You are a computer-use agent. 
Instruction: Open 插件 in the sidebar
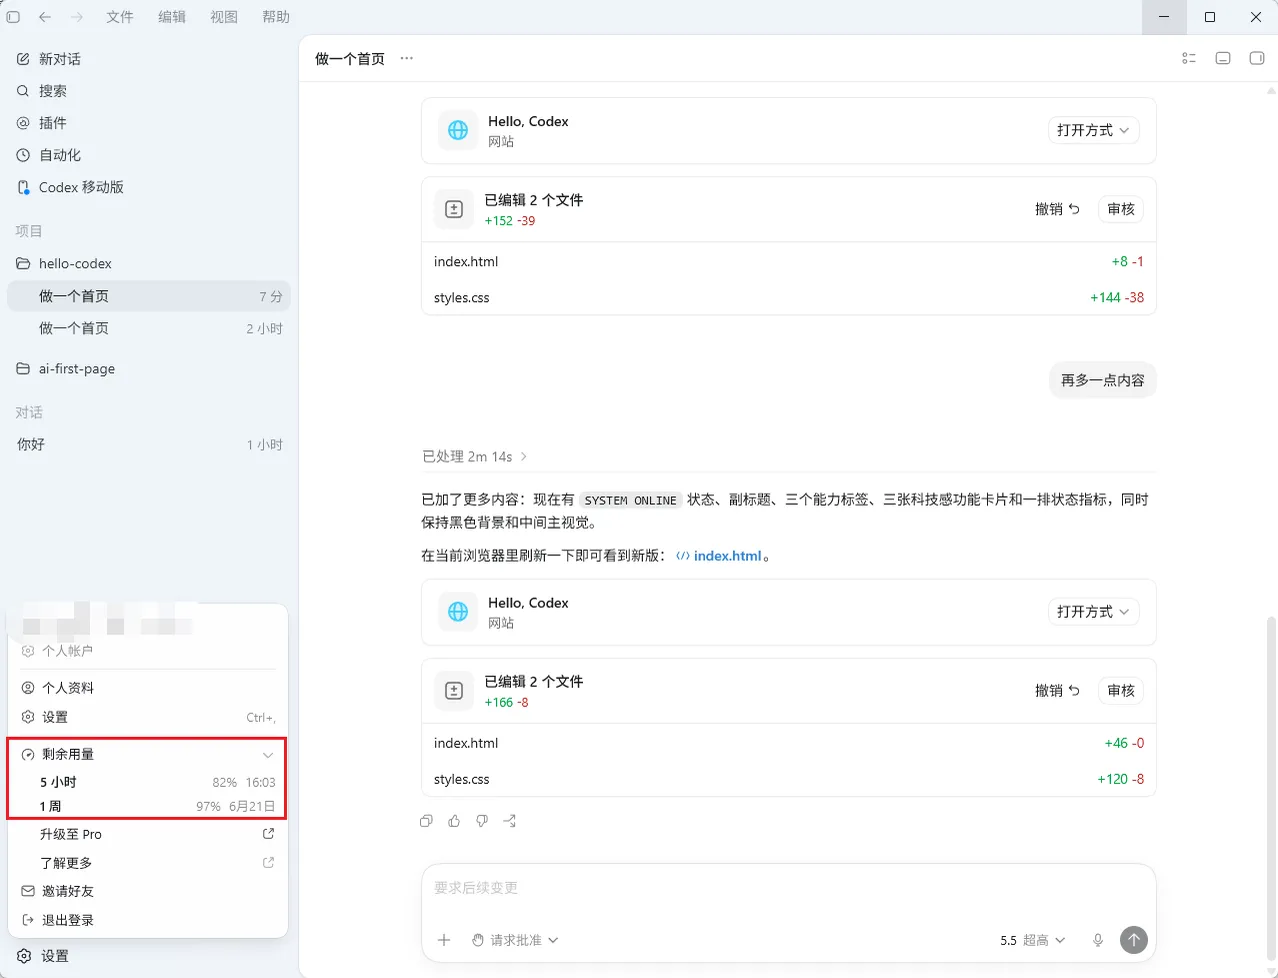[149, 123]
